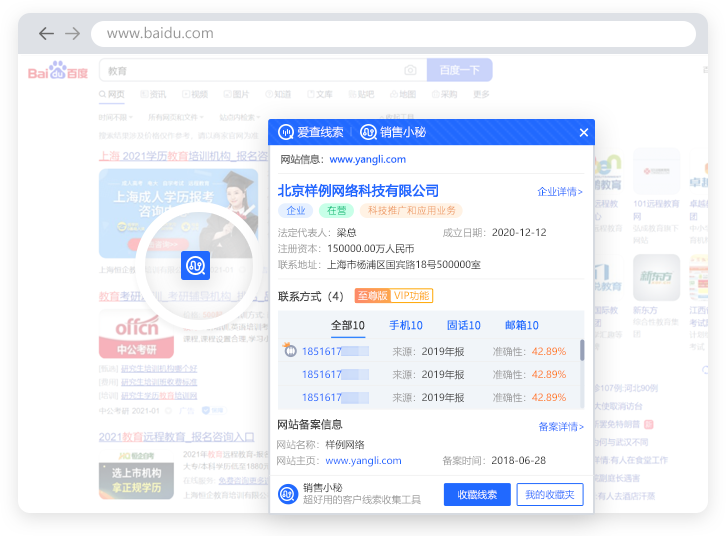726x536 pixels.
Task: Open the 更多 search categories
Action: point(481,94)
